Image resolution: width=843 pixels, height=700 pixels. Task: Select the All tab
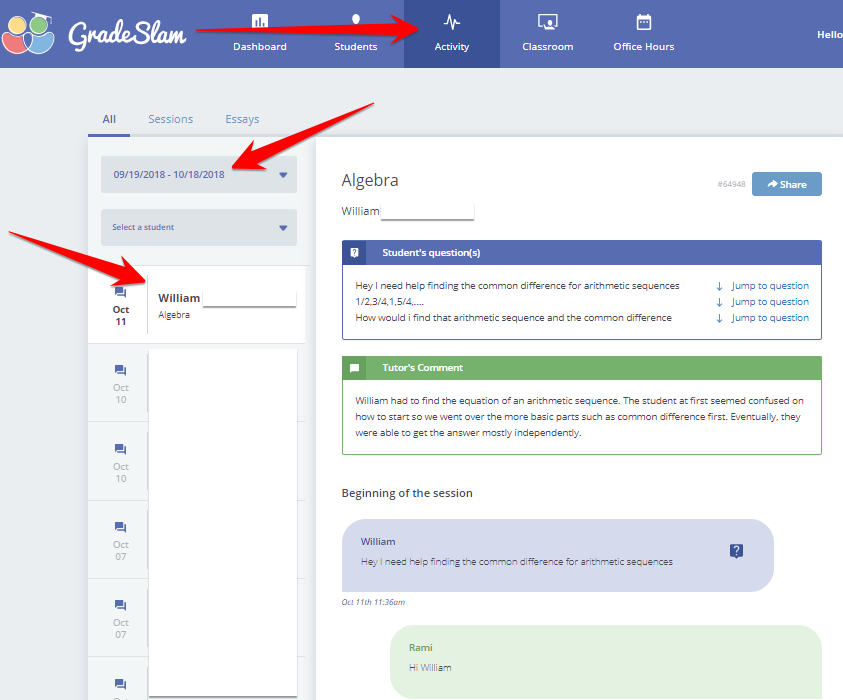(109, 119)
